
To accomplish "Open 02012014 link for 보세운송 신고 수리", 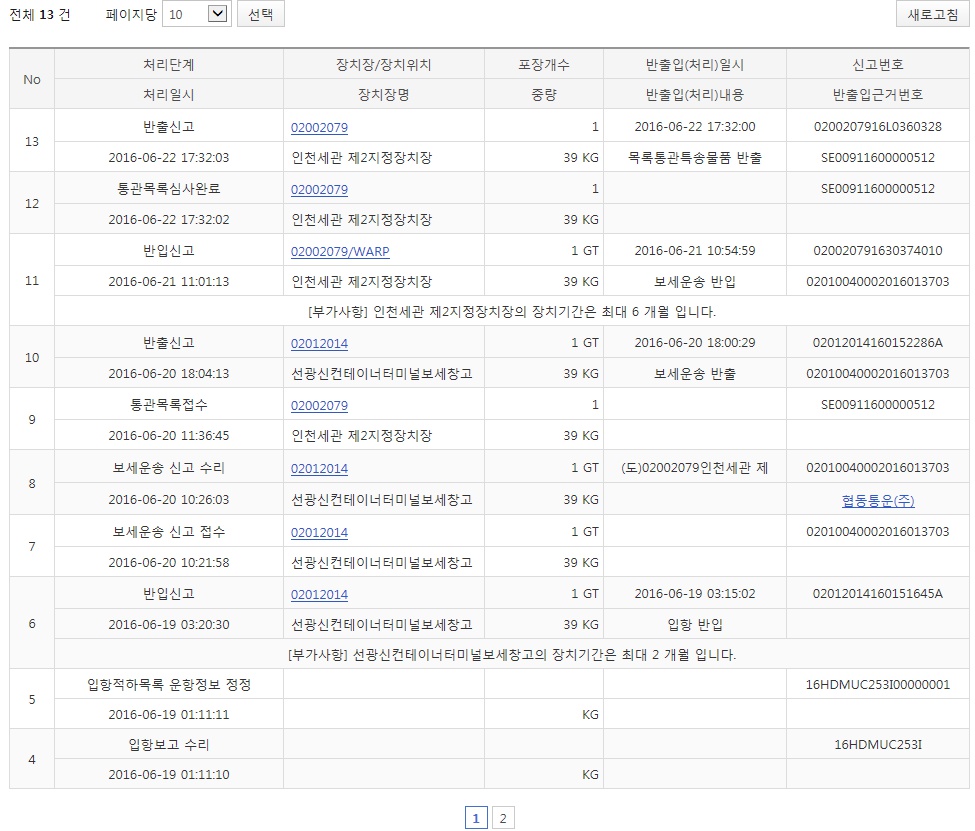I will [x=319, y=468].
